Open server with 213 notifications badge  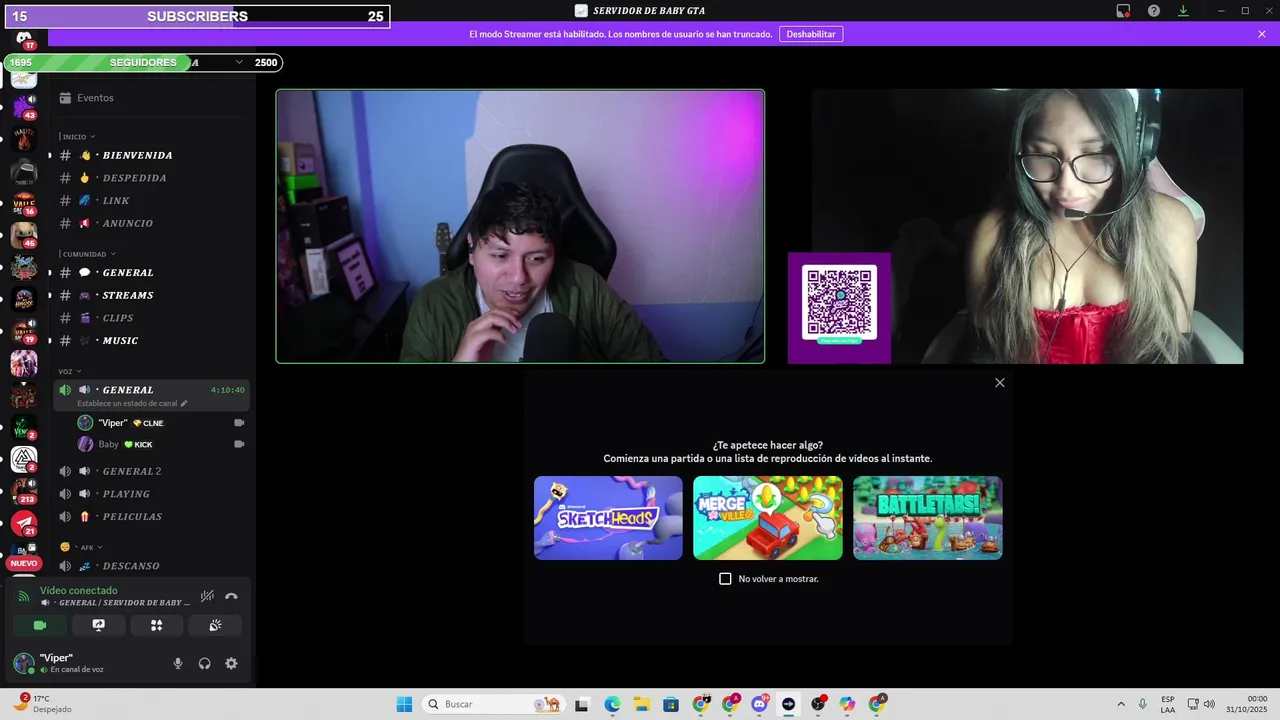pyautogui.click(x=24, y=491)
